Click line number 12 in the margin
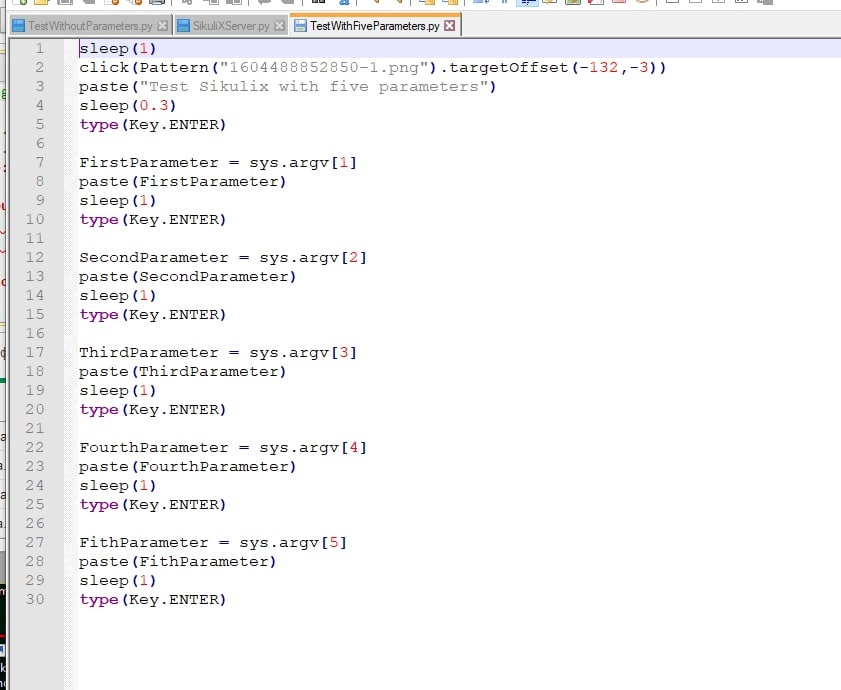 [x=35, y=258]
